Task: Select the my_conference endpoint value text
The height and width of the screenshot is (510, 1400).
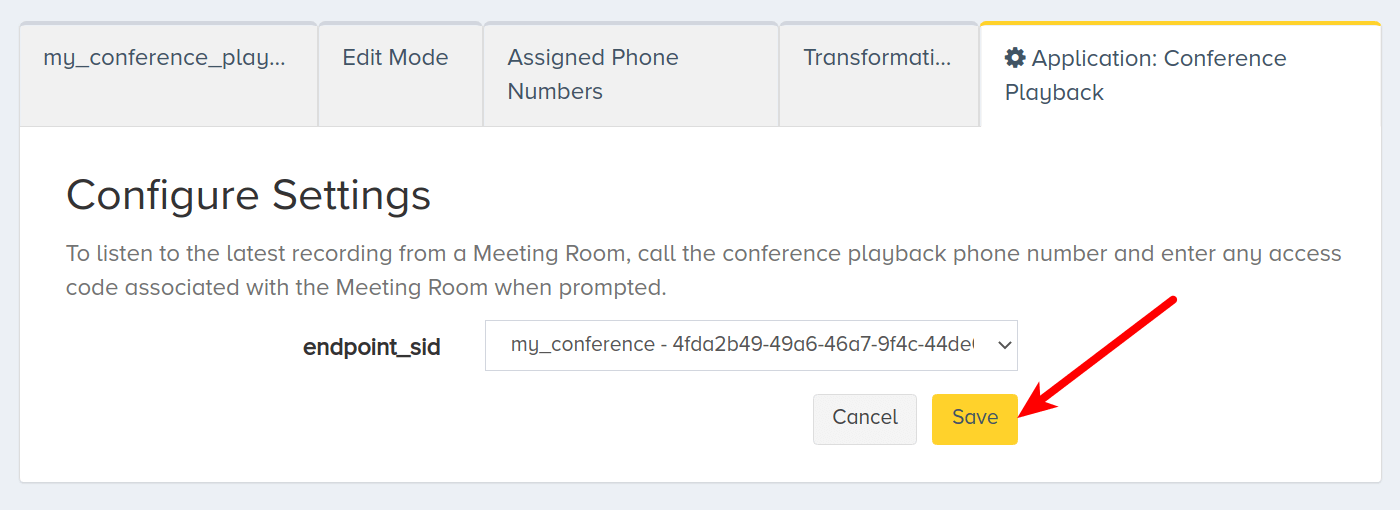Action: click(x=582, y=345)
